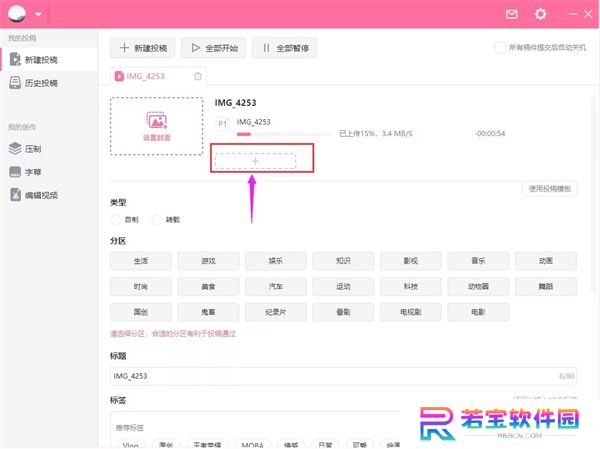Choose the 游戏 category
This screenshot has width=600, height=449.
[x=208, y=261]
